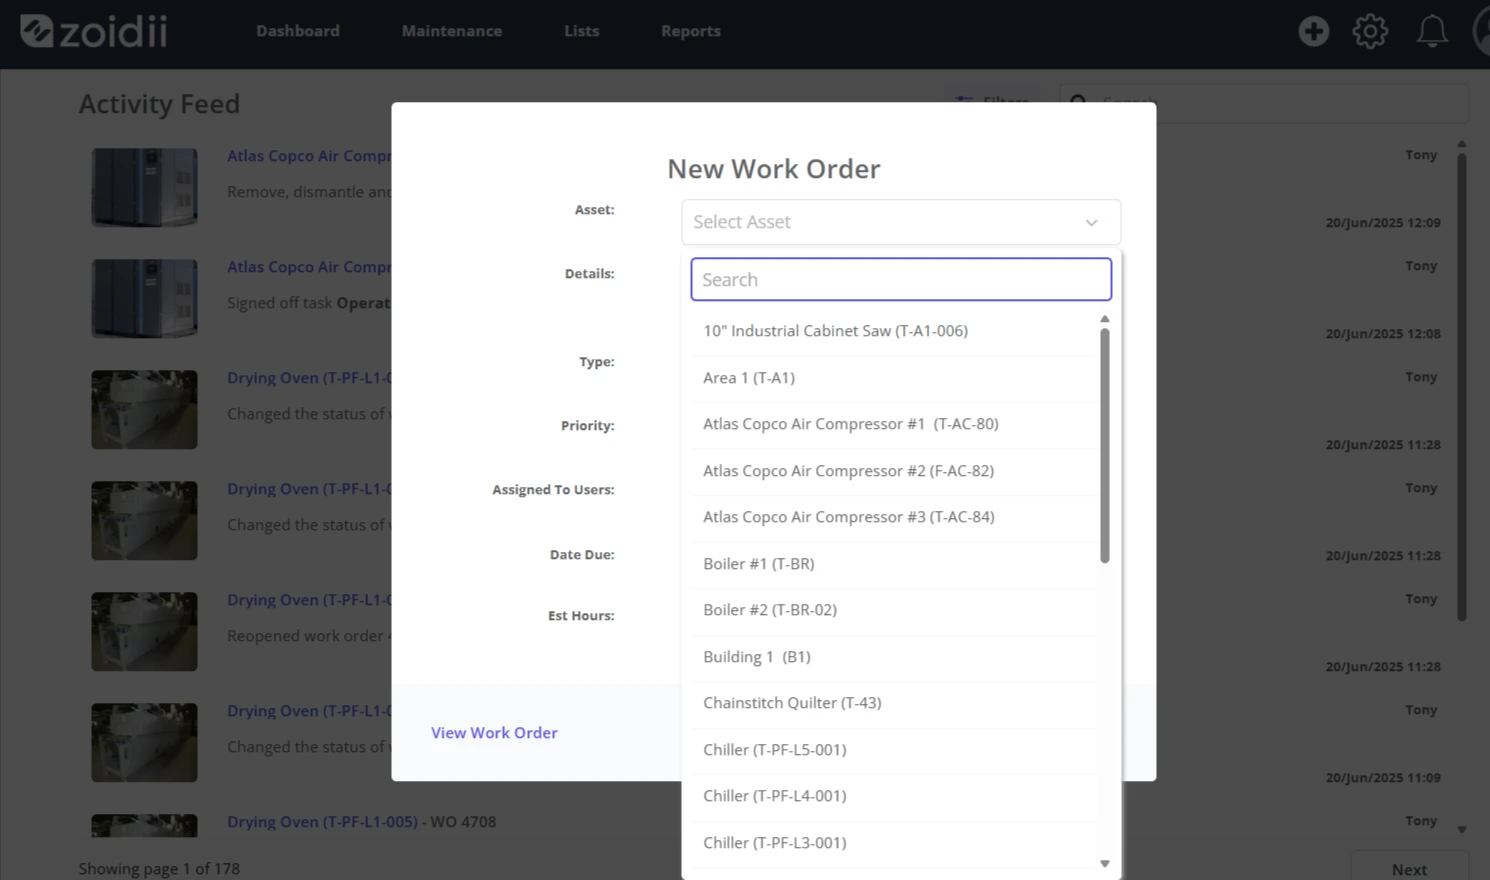Screen dimensions: 1490x880
Task: Click the first Atlas Copco activity link
Action: click(x=309, y=156)
